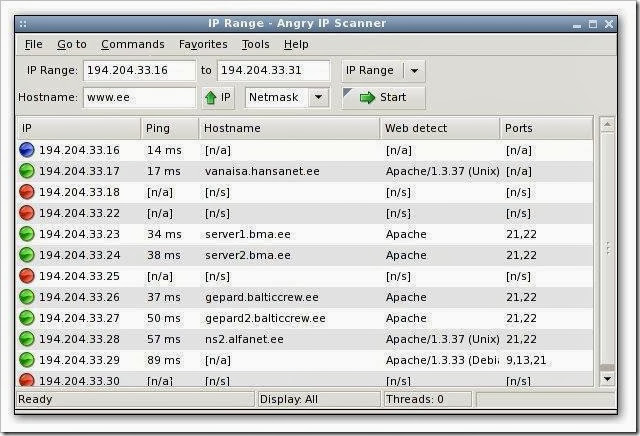Sort by the Ports column header
Viewport: 640px width, 436px height.
point(547,128)
